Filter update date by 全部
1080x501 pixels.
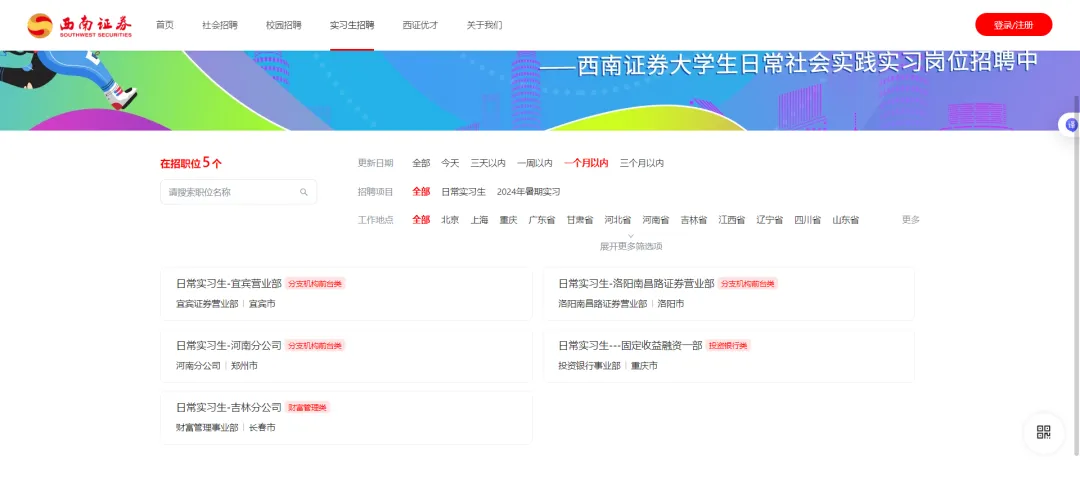(x=422, y=163)
